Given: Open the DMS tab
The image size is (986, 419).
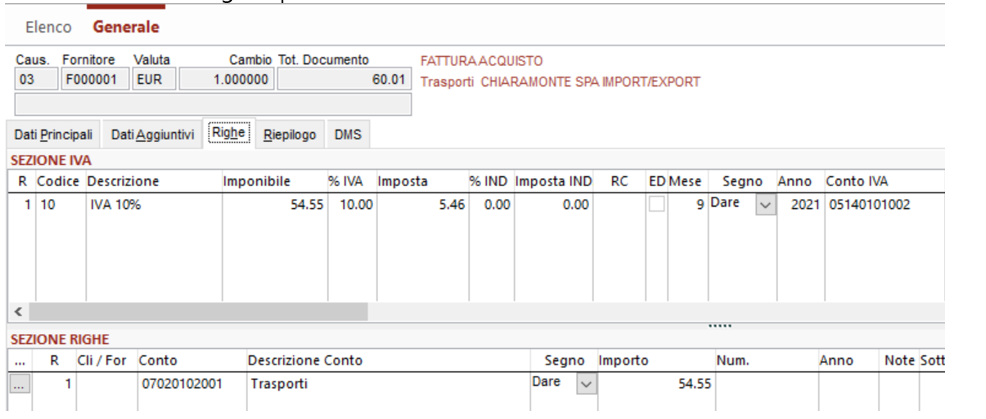Looking at the screenshot, I should (348, 135).
